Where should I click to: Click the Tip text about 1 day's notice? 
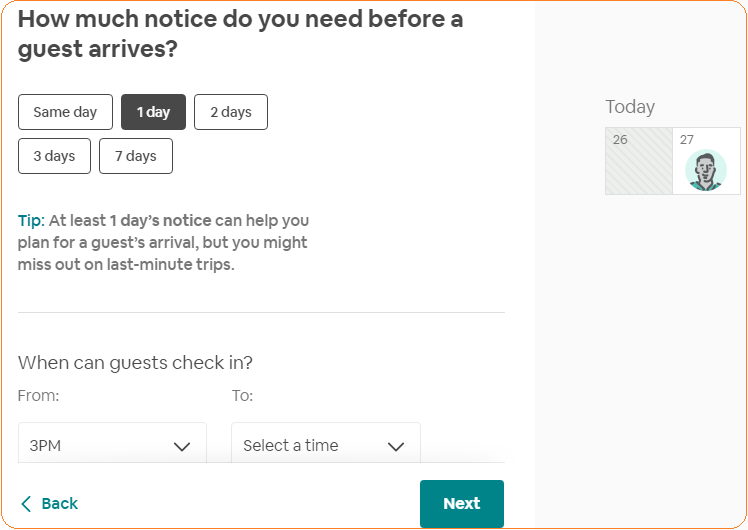[165, 242]
